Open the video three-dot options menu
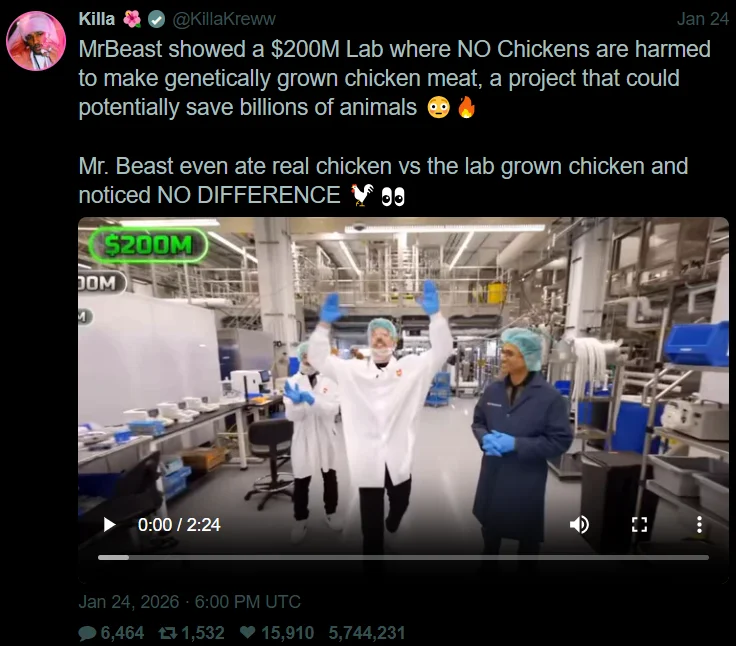This screenshot has height=646, width=736. pyautogui.click(x=699, y=524)
